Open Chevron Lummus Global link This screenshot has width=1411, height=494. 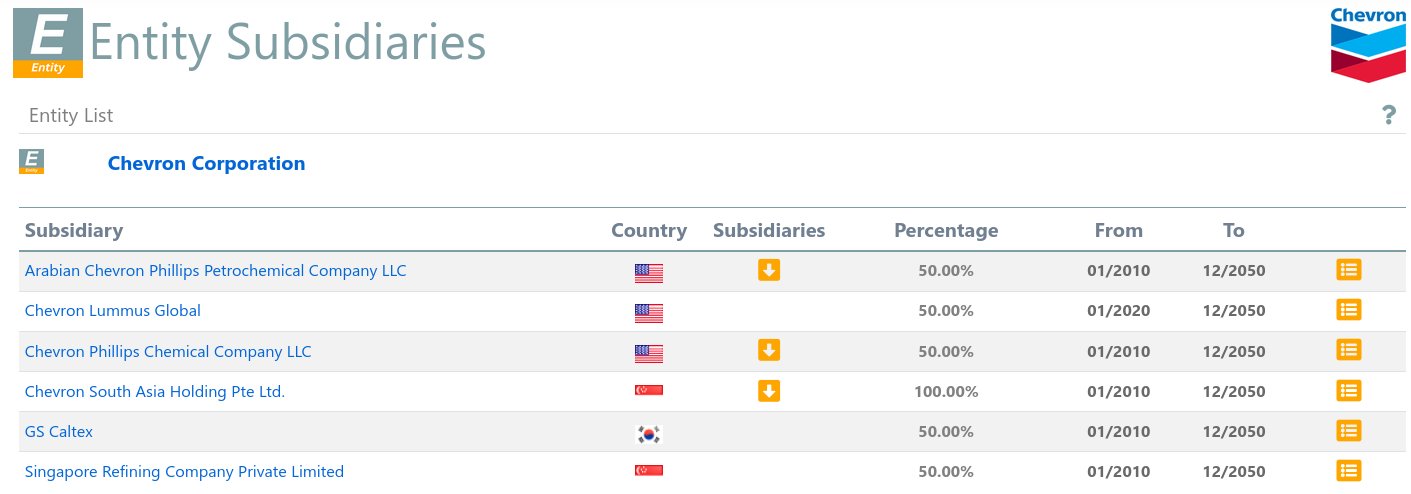click(112, 311)
